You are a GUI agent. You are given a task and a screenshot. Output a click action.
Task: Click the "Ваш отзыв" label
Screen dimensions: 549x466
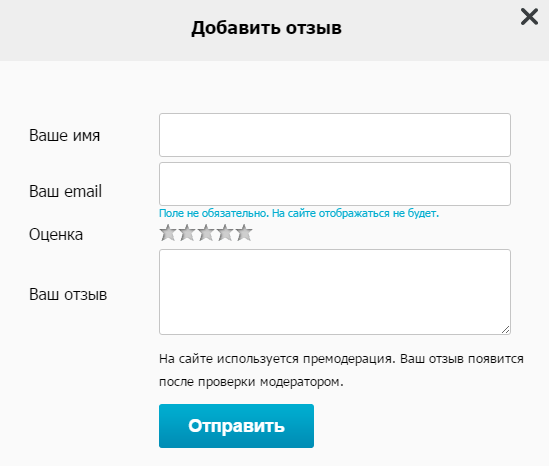[x=68, y=294]
